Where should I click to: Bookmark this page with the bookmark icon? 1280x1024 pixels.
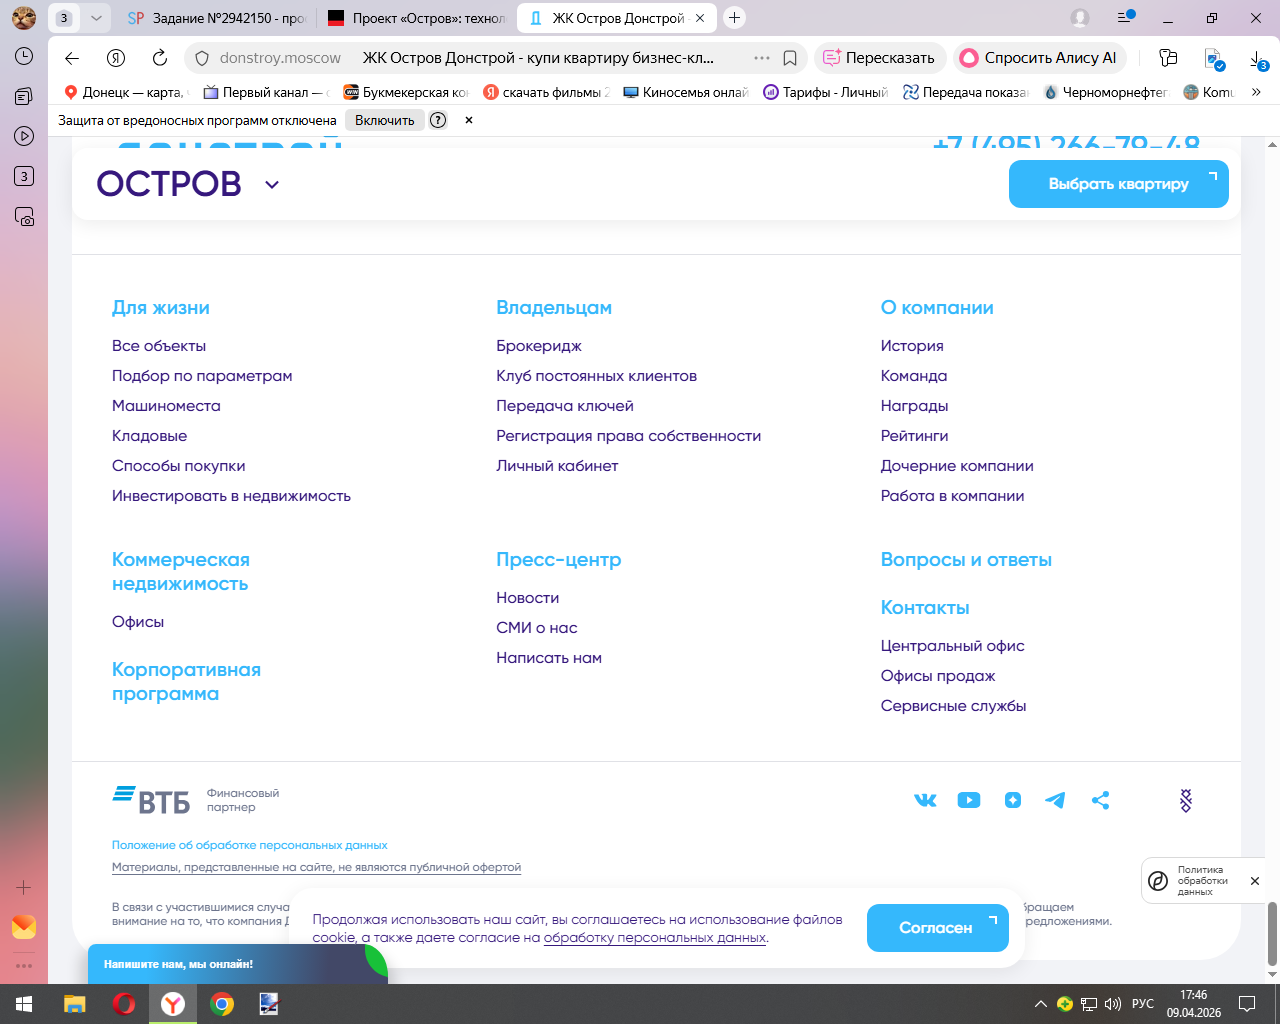[790, 58]
